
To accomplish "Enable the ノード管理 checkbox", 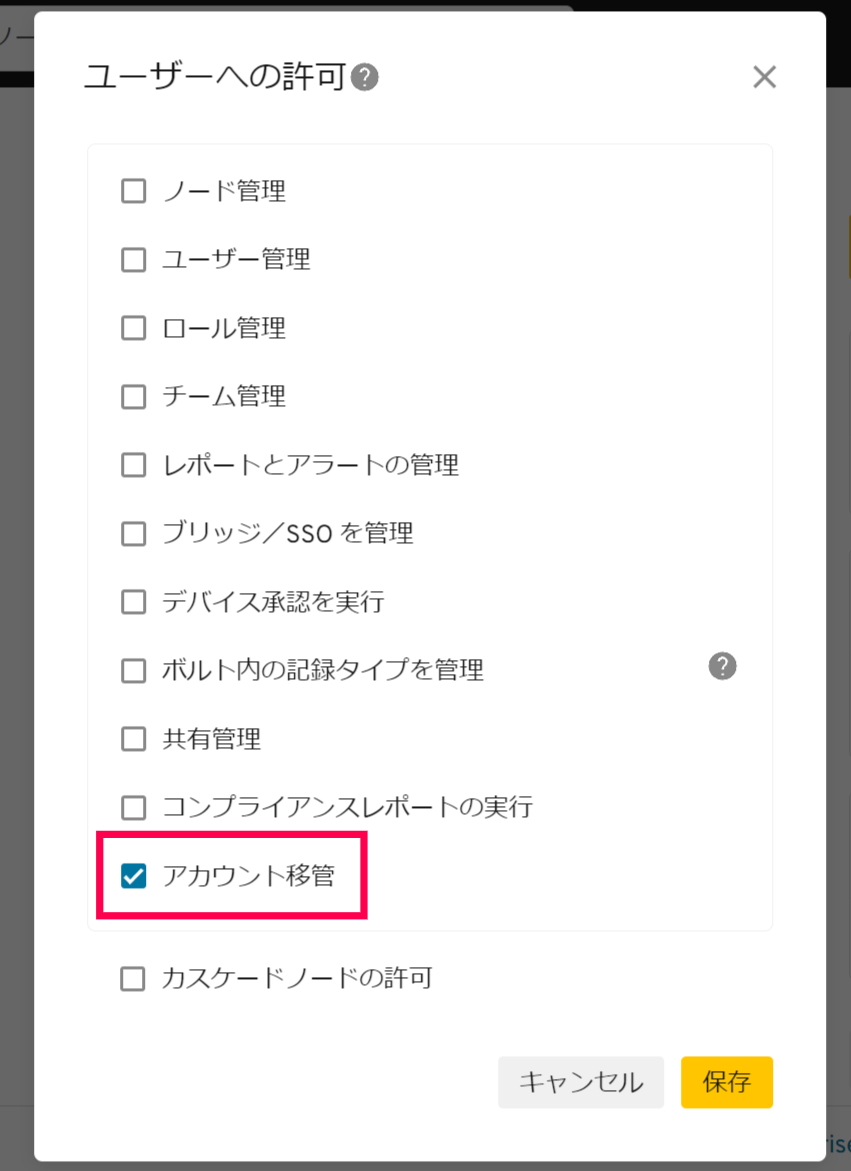I will (x=133, y=191).
